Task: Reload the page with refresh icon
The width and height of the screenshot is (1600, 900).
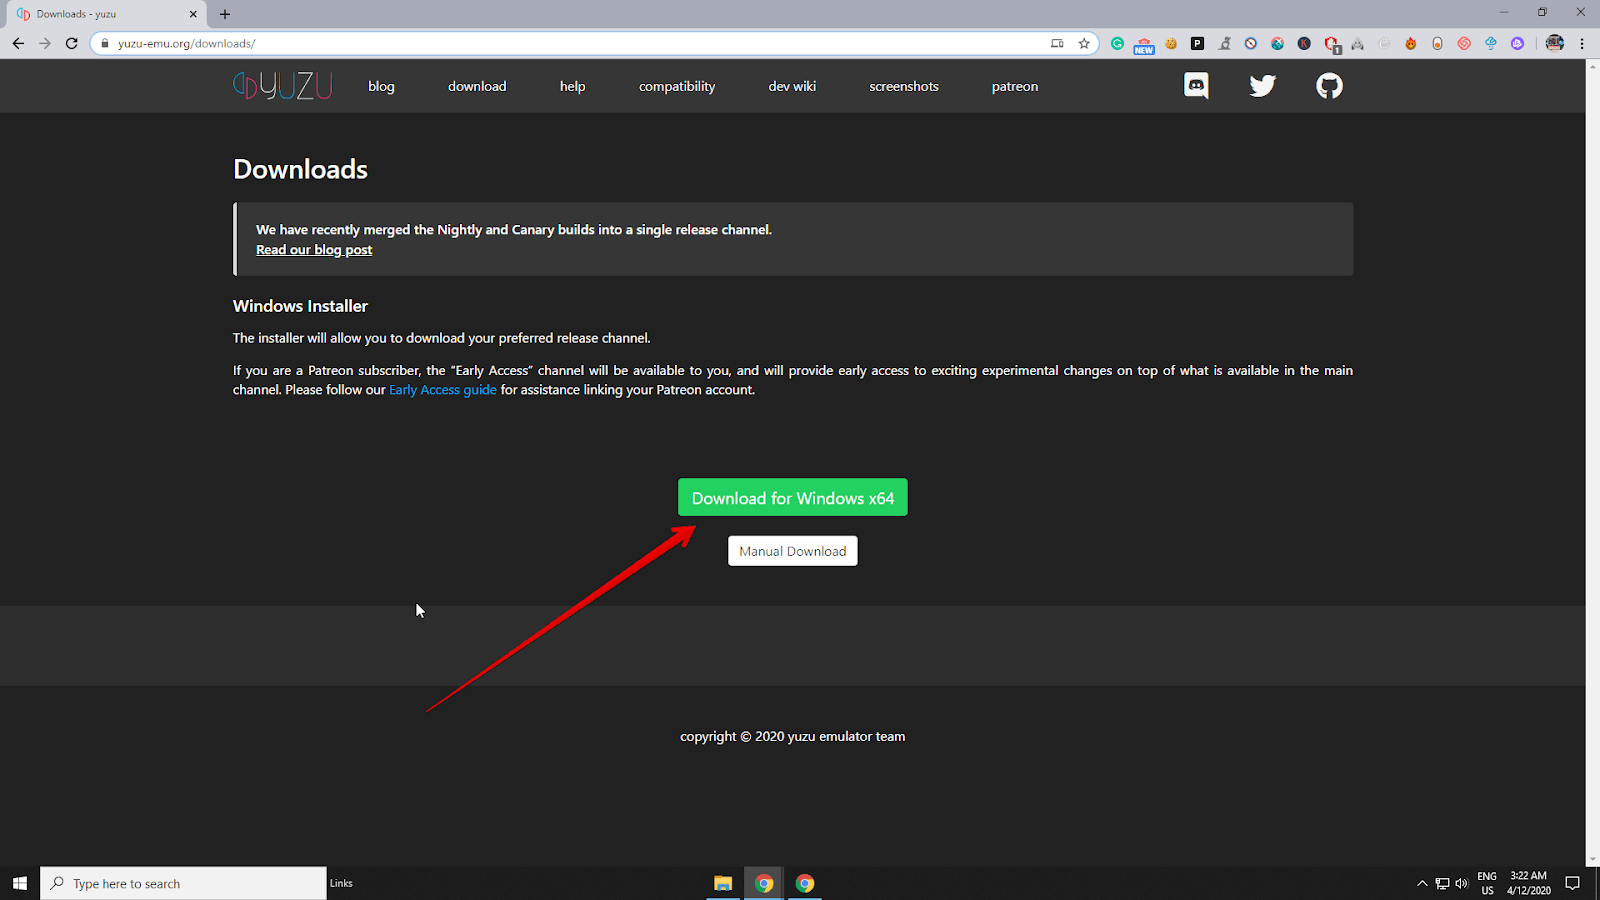Action: click(x=72, y=43)
